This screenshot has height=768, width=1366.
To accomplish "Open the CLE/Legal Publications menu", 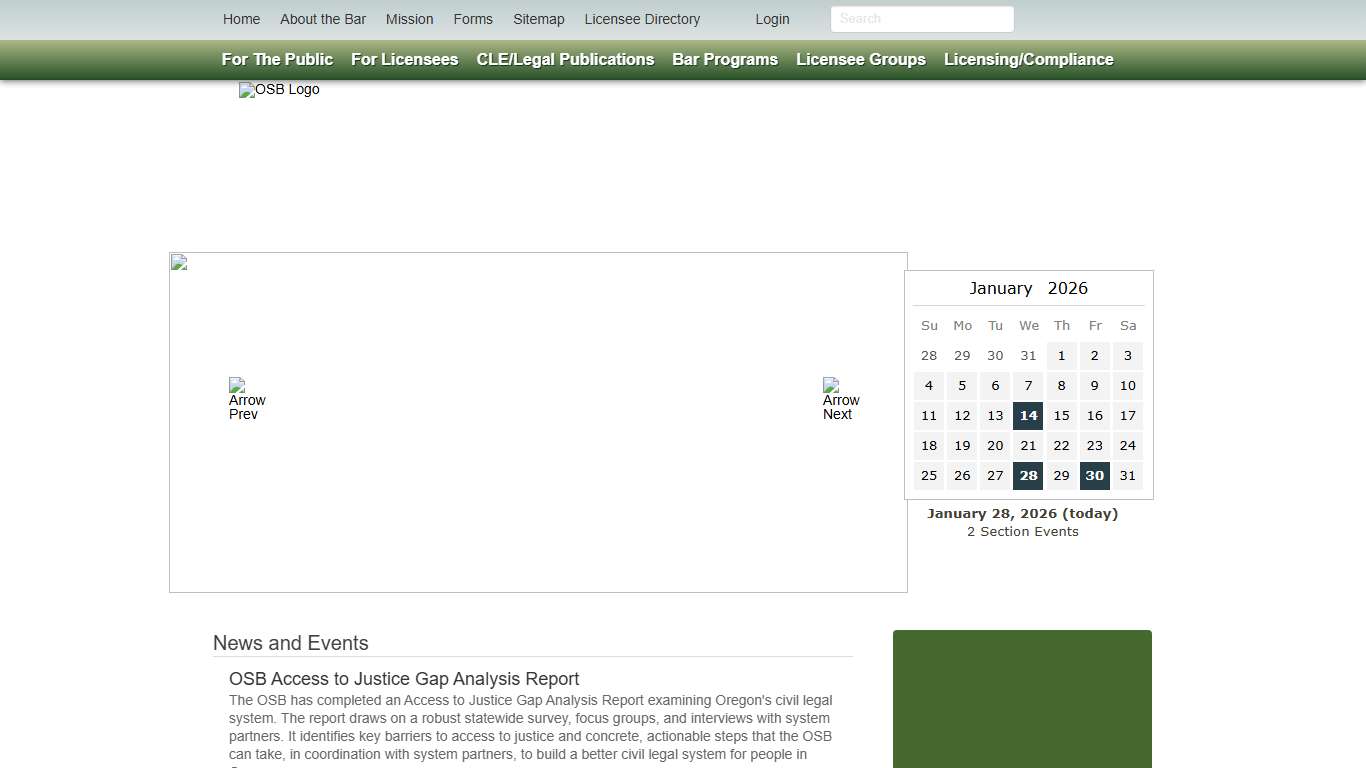I will [565, 59].
